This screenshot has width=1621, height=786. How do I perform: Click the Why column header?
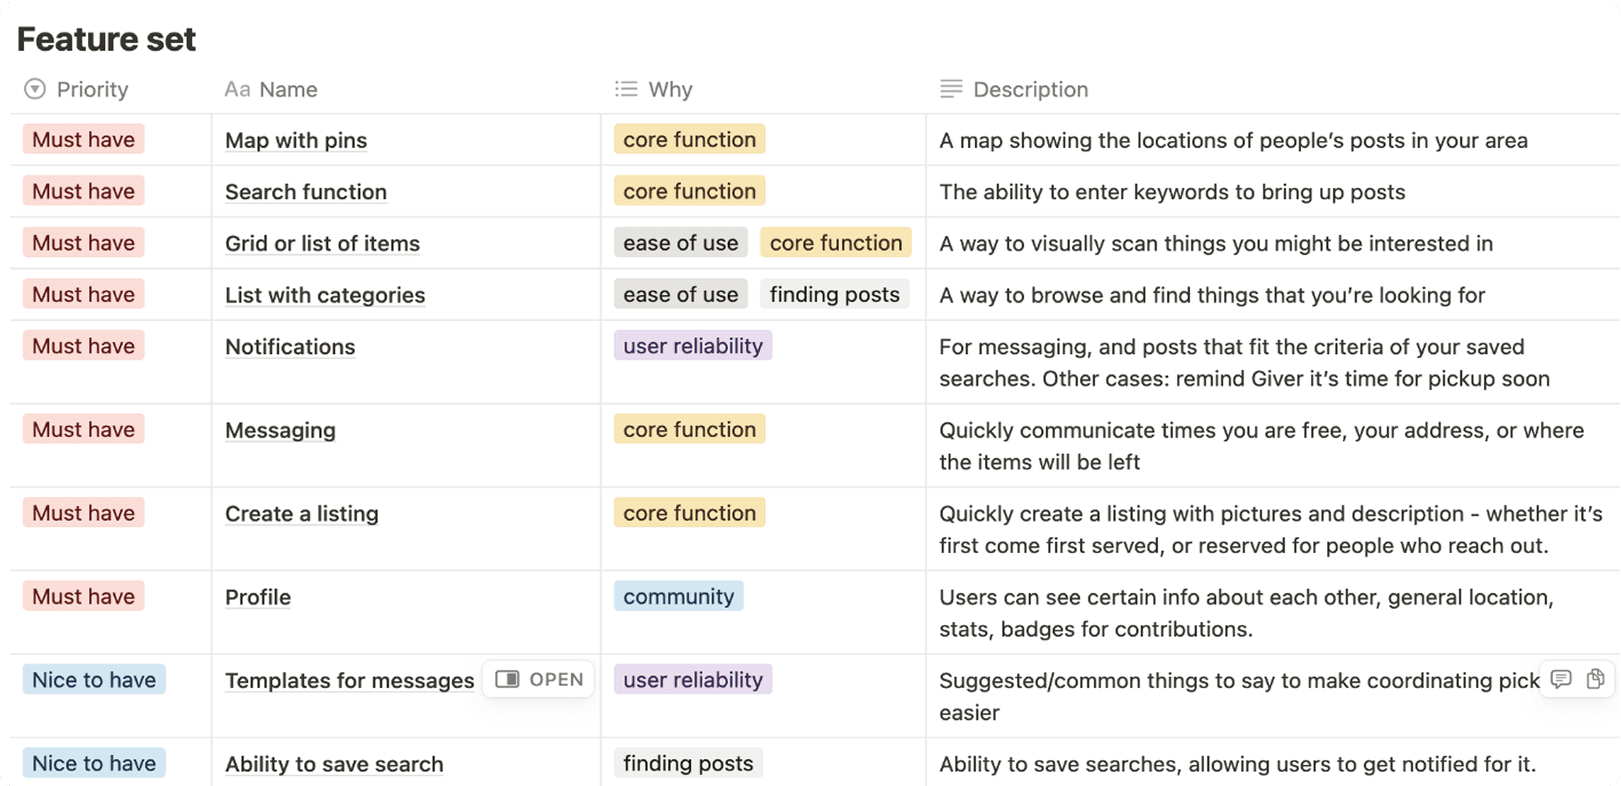click(x=654, y=89)
